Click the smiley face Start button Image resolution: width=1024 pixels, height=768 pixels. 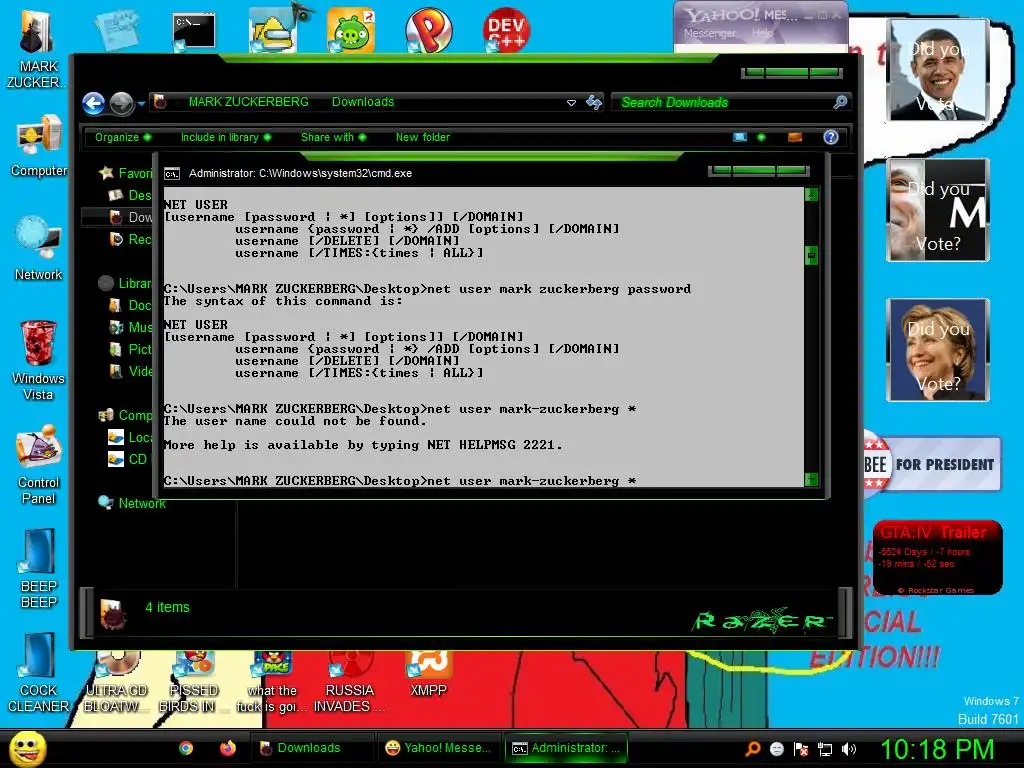(x=27, y=748)
